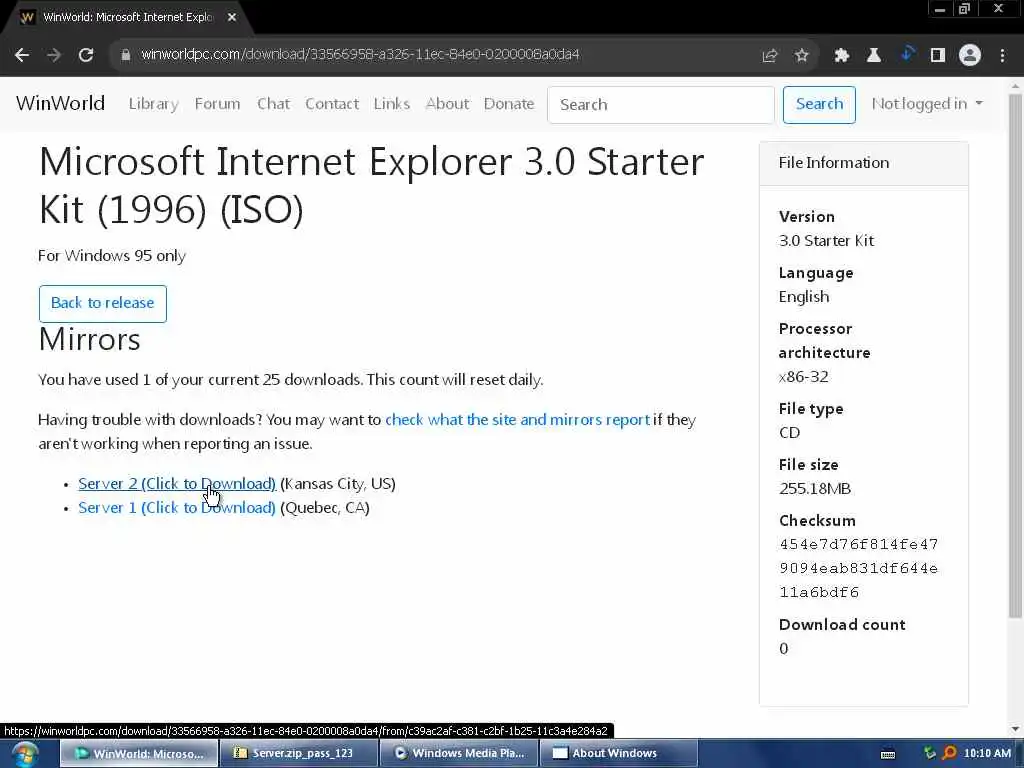The width and height of the screenshot is (1024, 768).
Task: Click the site padlock icon
Action: 125,55
